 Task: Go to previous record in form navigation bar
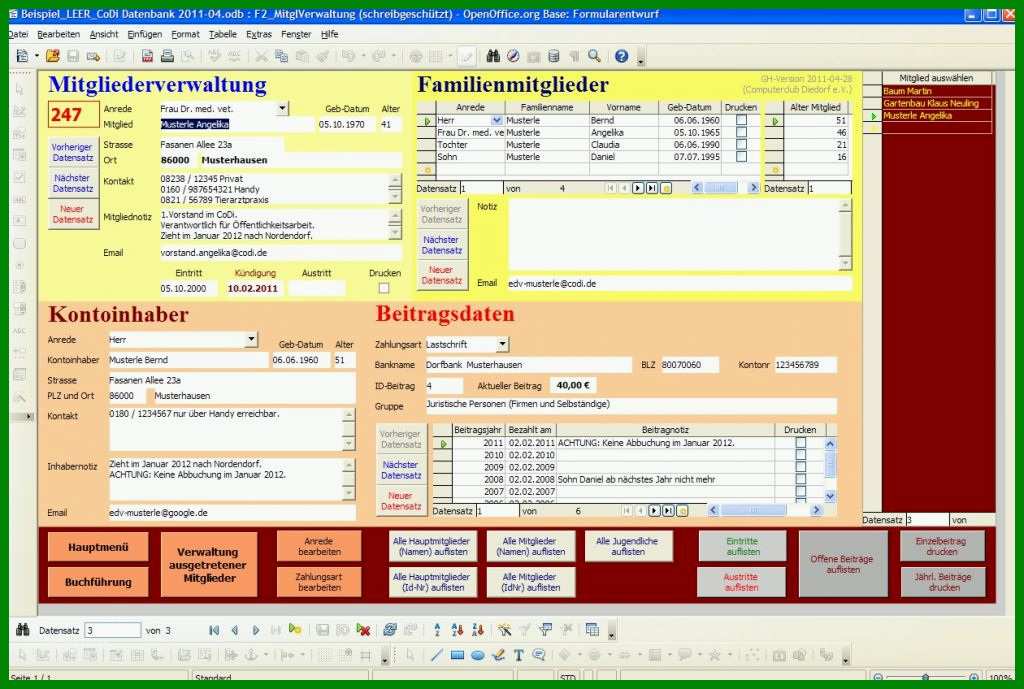234,630
